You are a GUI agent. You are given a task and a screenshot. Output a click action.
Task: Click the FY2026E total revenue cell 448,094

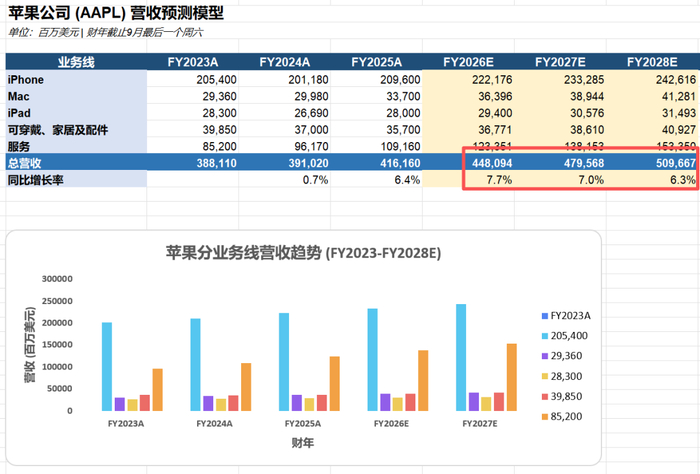coord(468,163)
